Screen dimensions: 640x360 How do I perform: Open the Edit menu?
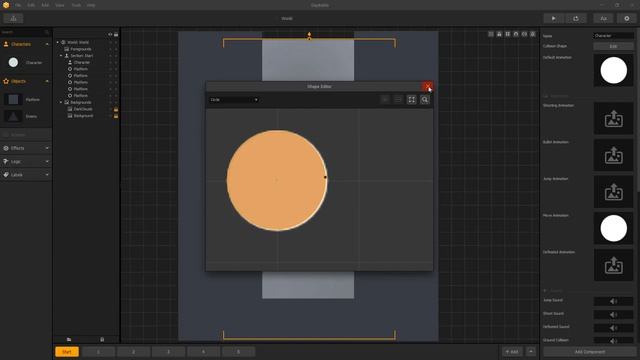31,5
